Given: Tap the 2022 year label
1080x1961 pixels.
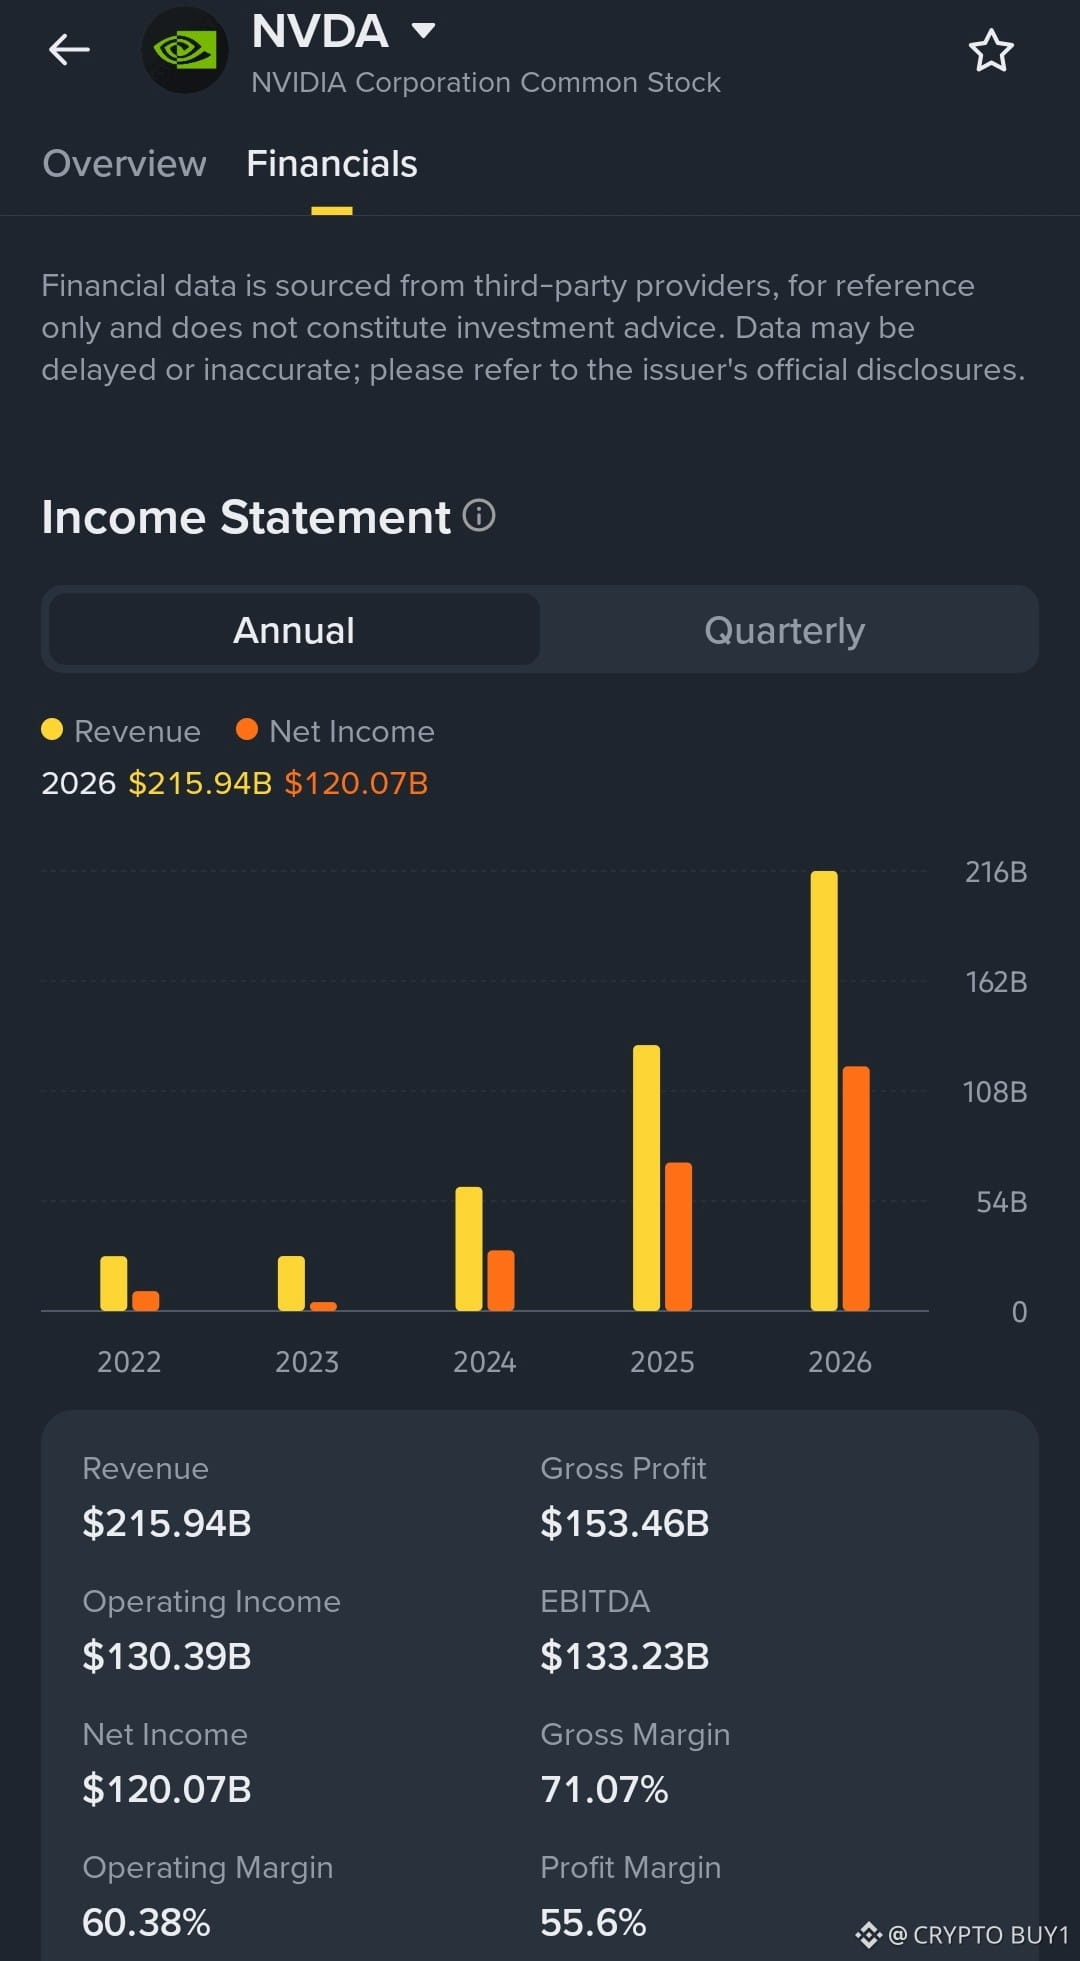Looking at the screenshot, I should tap(129, 1362).
